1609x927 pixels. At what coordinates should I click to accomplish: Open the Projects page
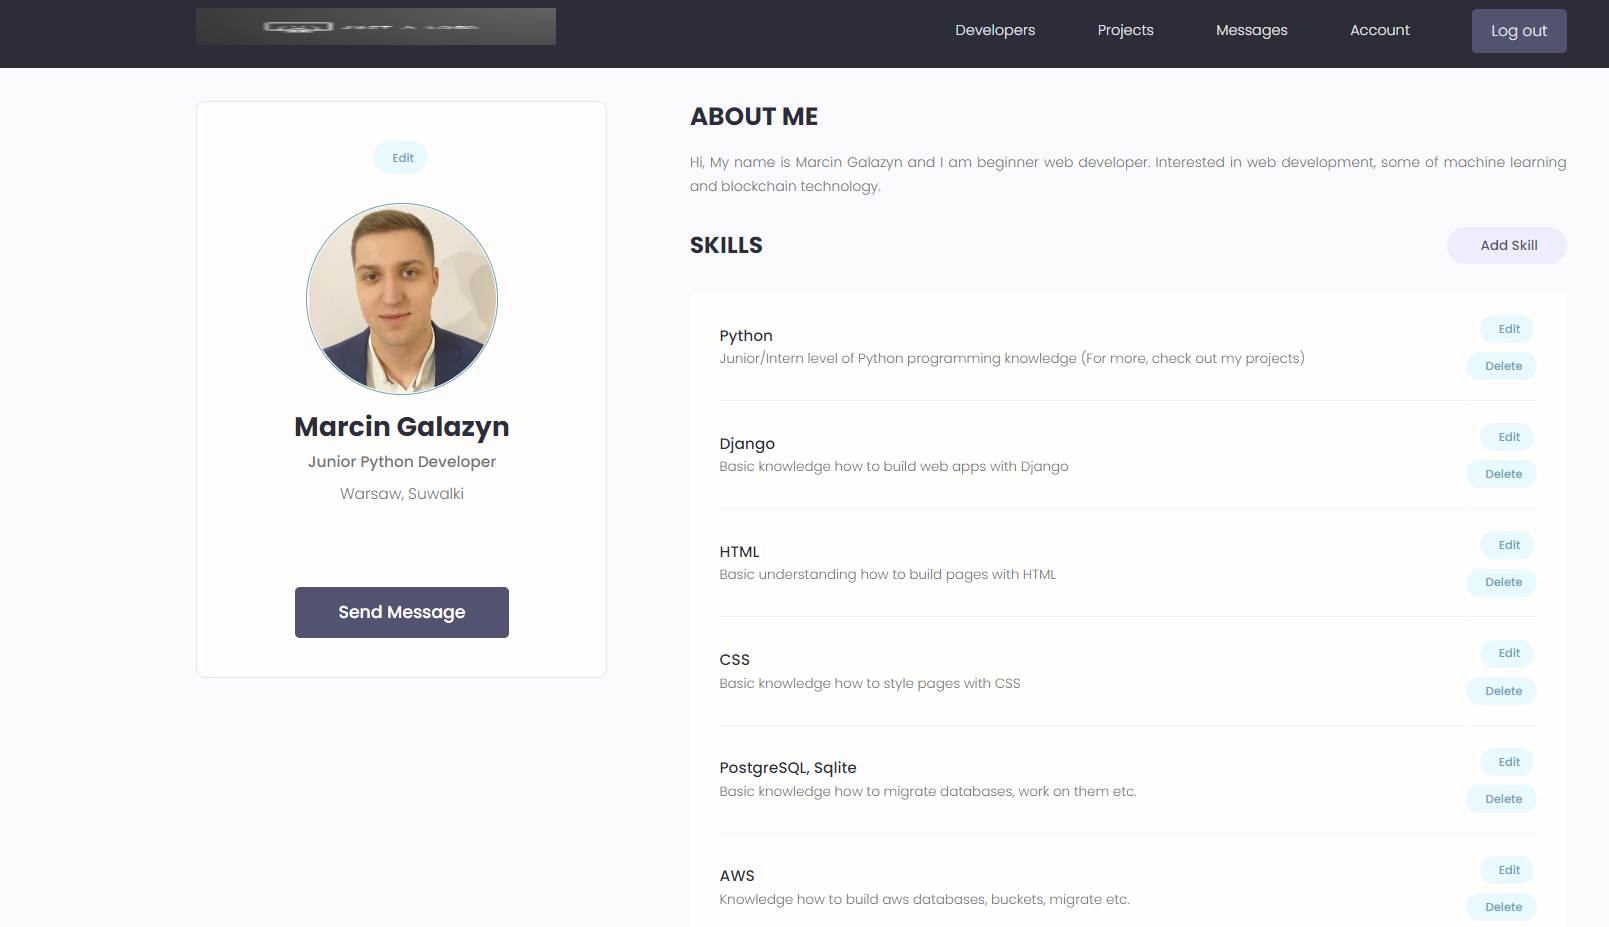1125,30
